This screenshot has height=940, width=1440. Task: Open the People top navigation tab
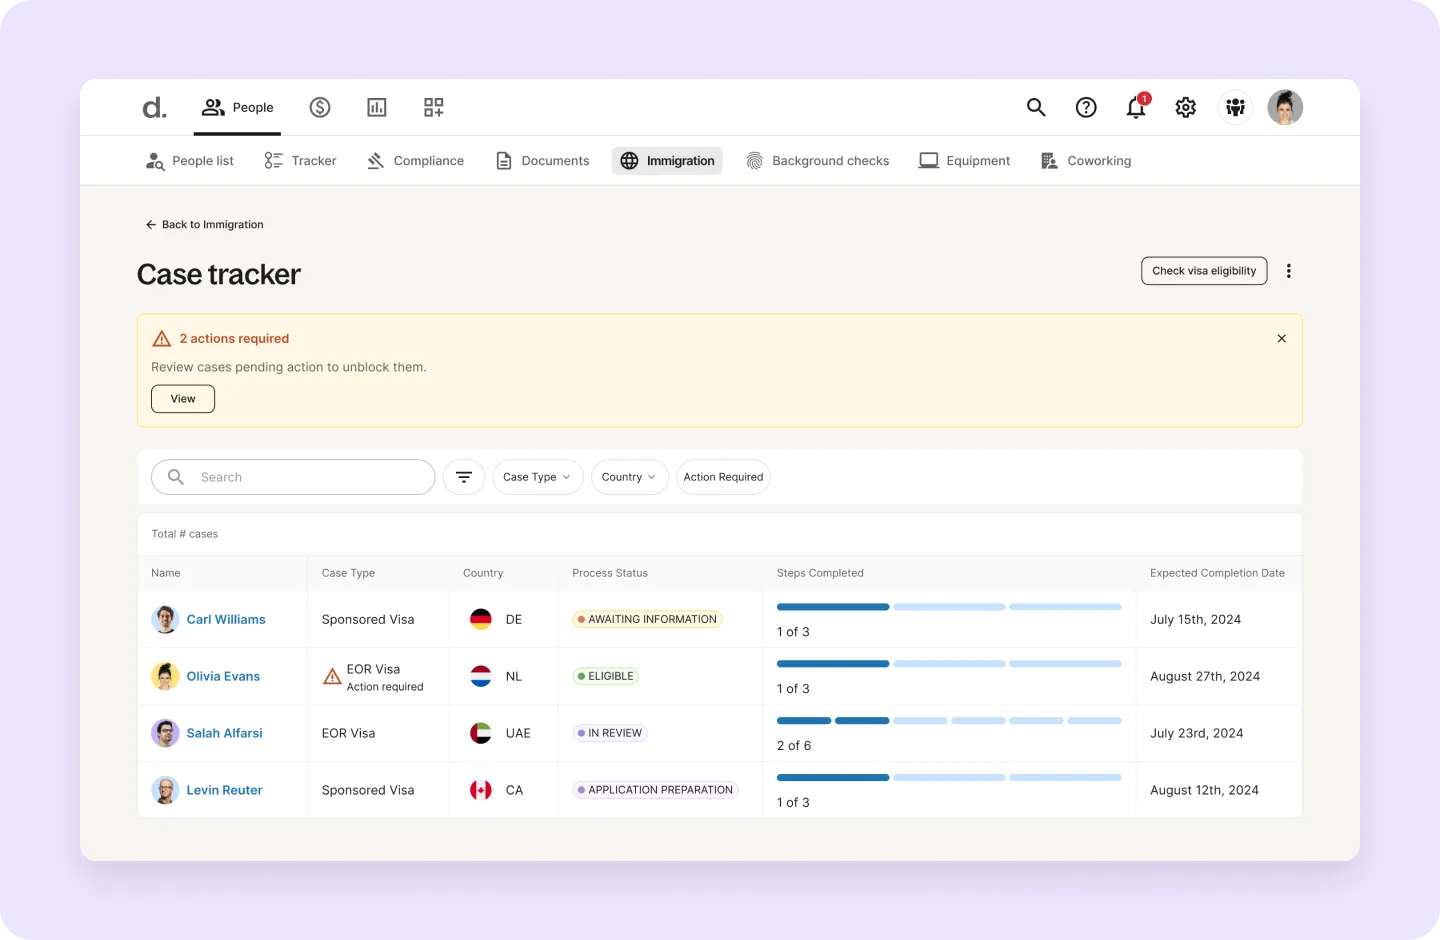(238, 107)
